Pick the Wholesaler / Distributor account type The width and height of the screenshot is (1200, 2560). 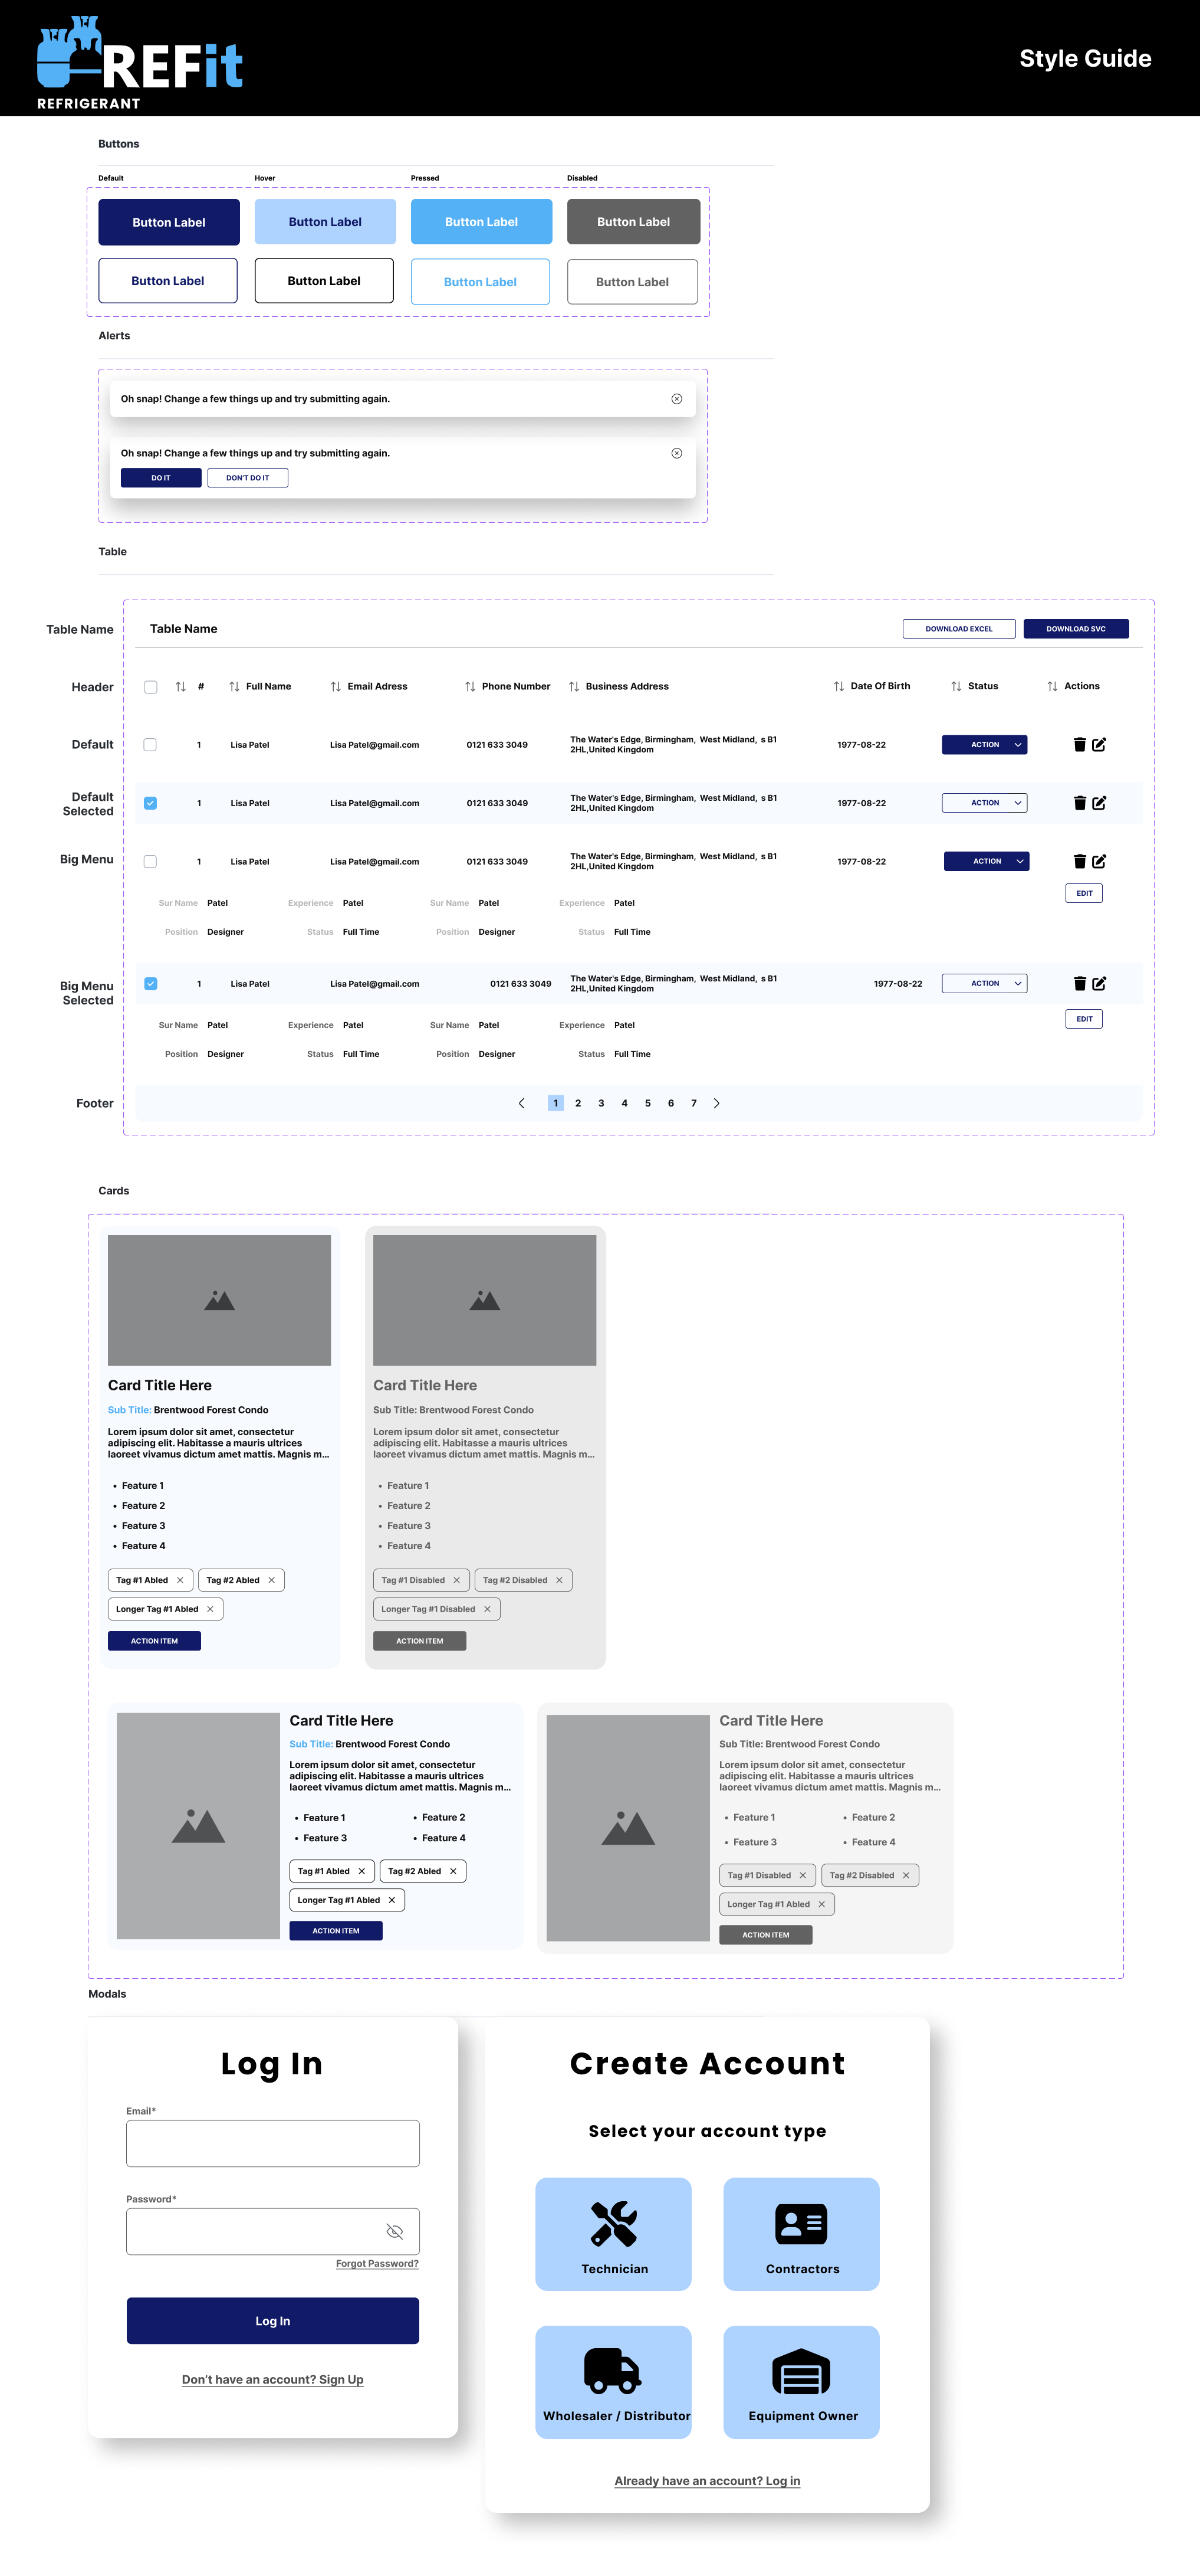pos(613,2381)
